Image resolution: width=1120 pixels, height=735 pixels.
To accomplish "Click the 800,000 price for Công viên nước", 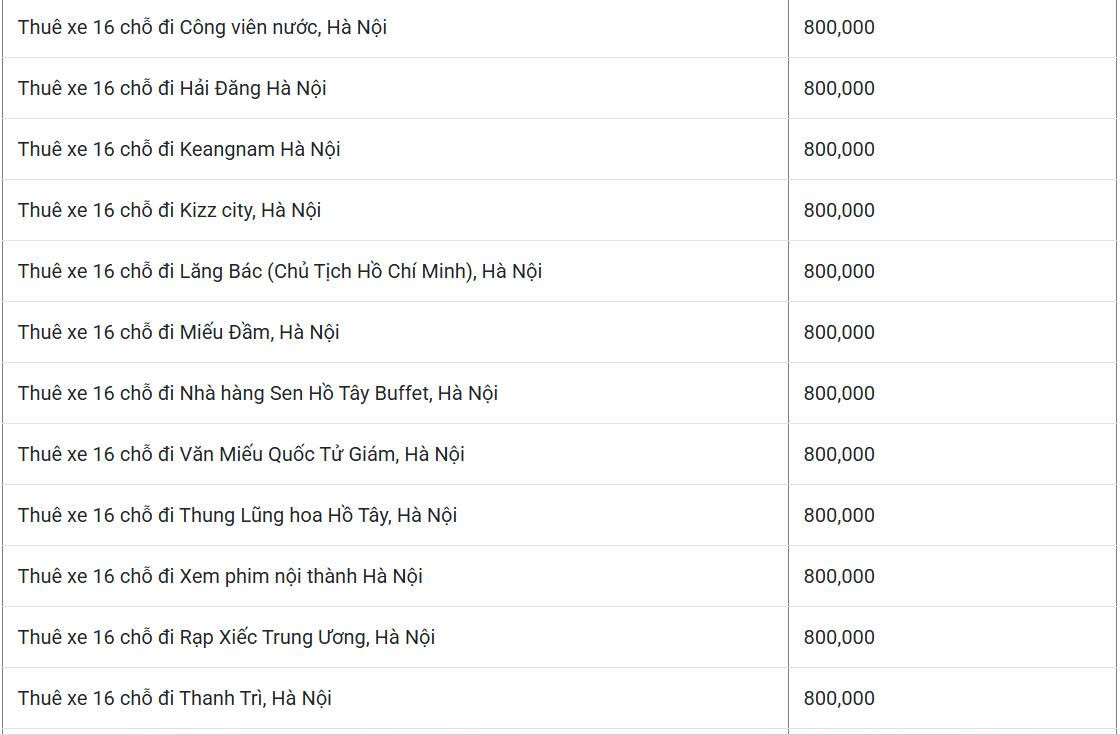I will (839, 27).
